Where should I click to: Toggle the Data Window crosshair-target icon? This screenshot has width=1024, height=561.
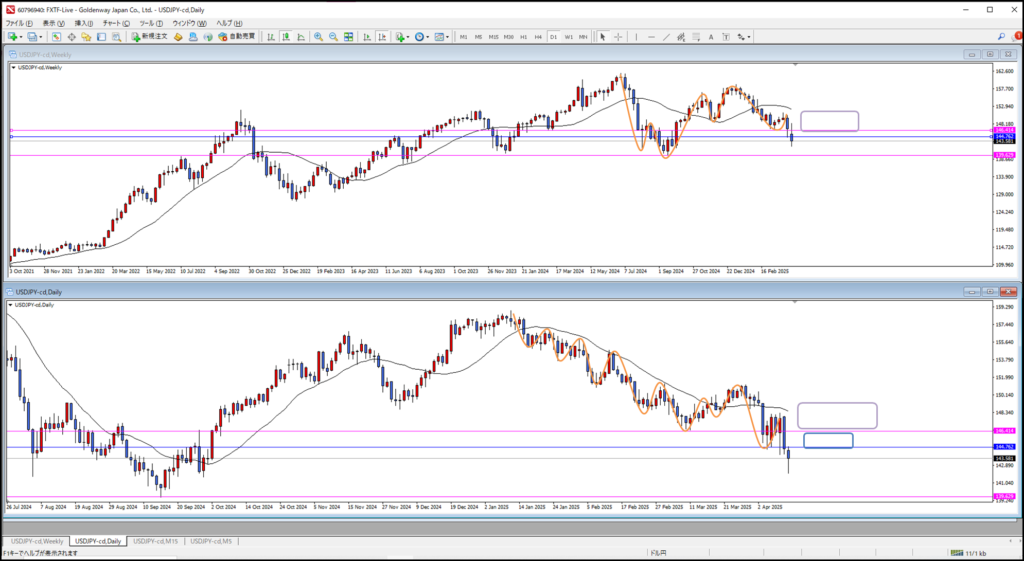(72, 37)
